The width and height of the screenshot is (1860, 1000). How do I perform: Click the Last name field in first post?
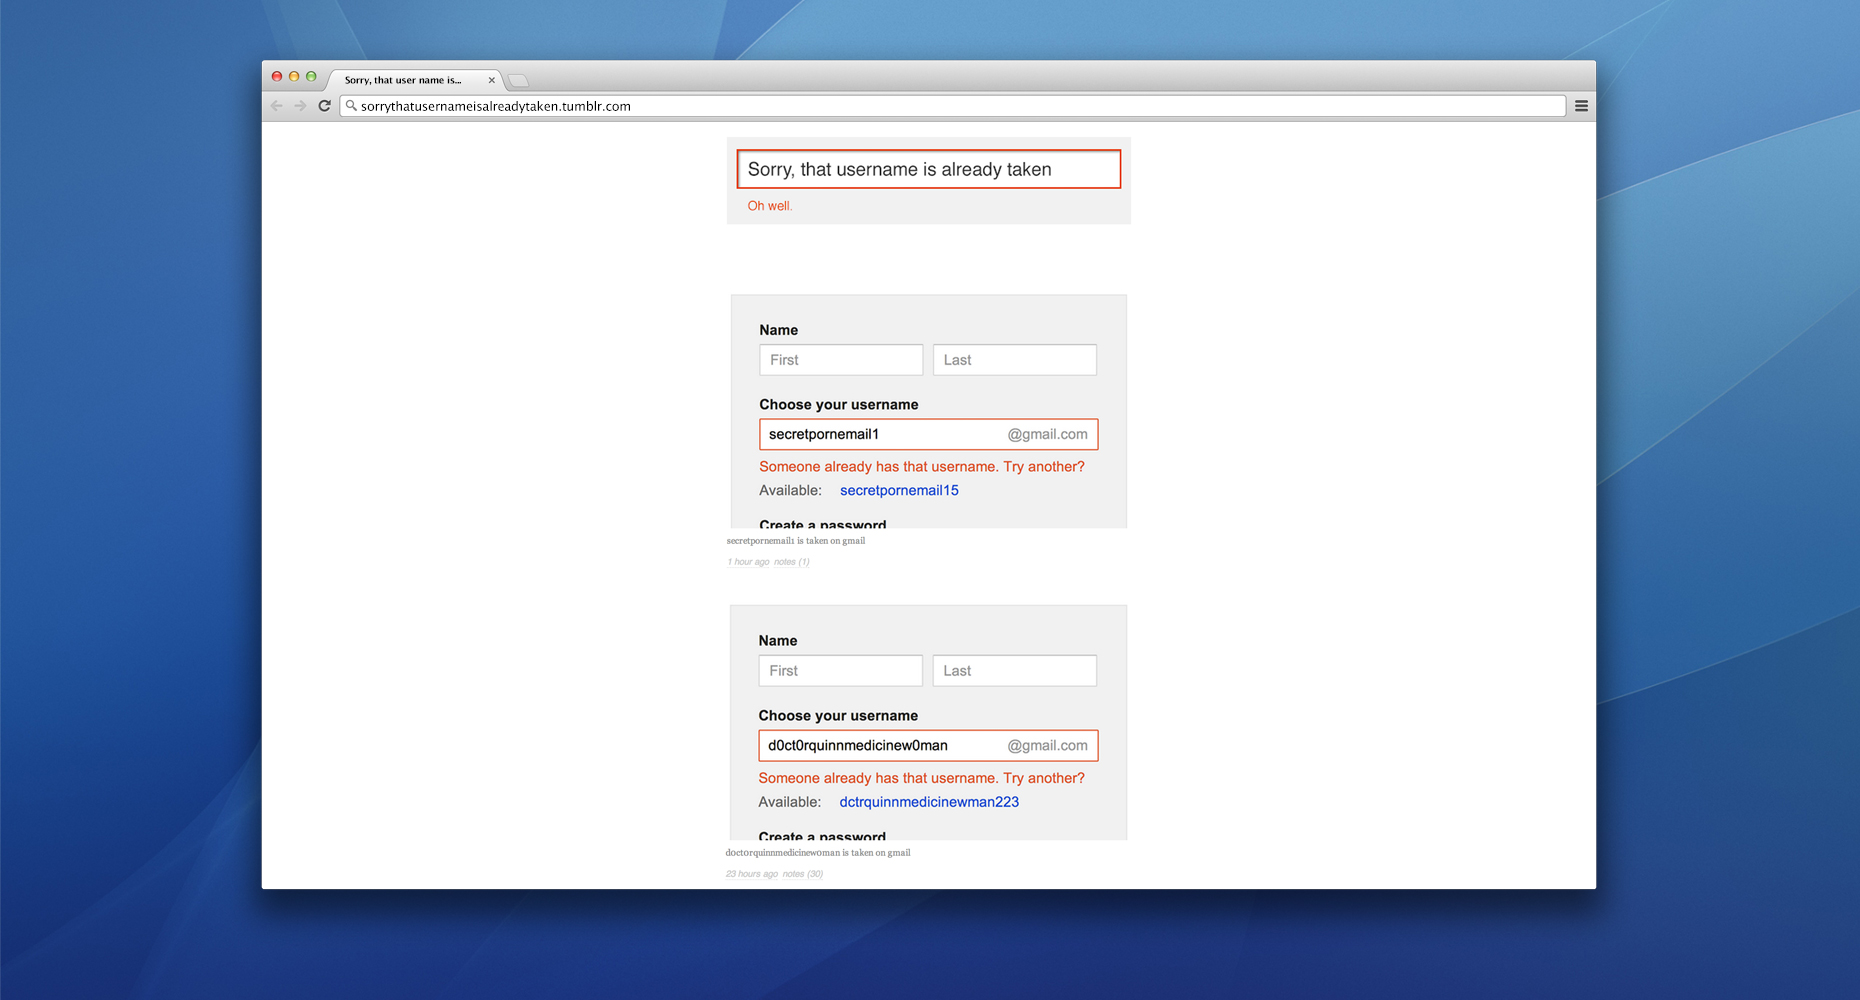1015,360
